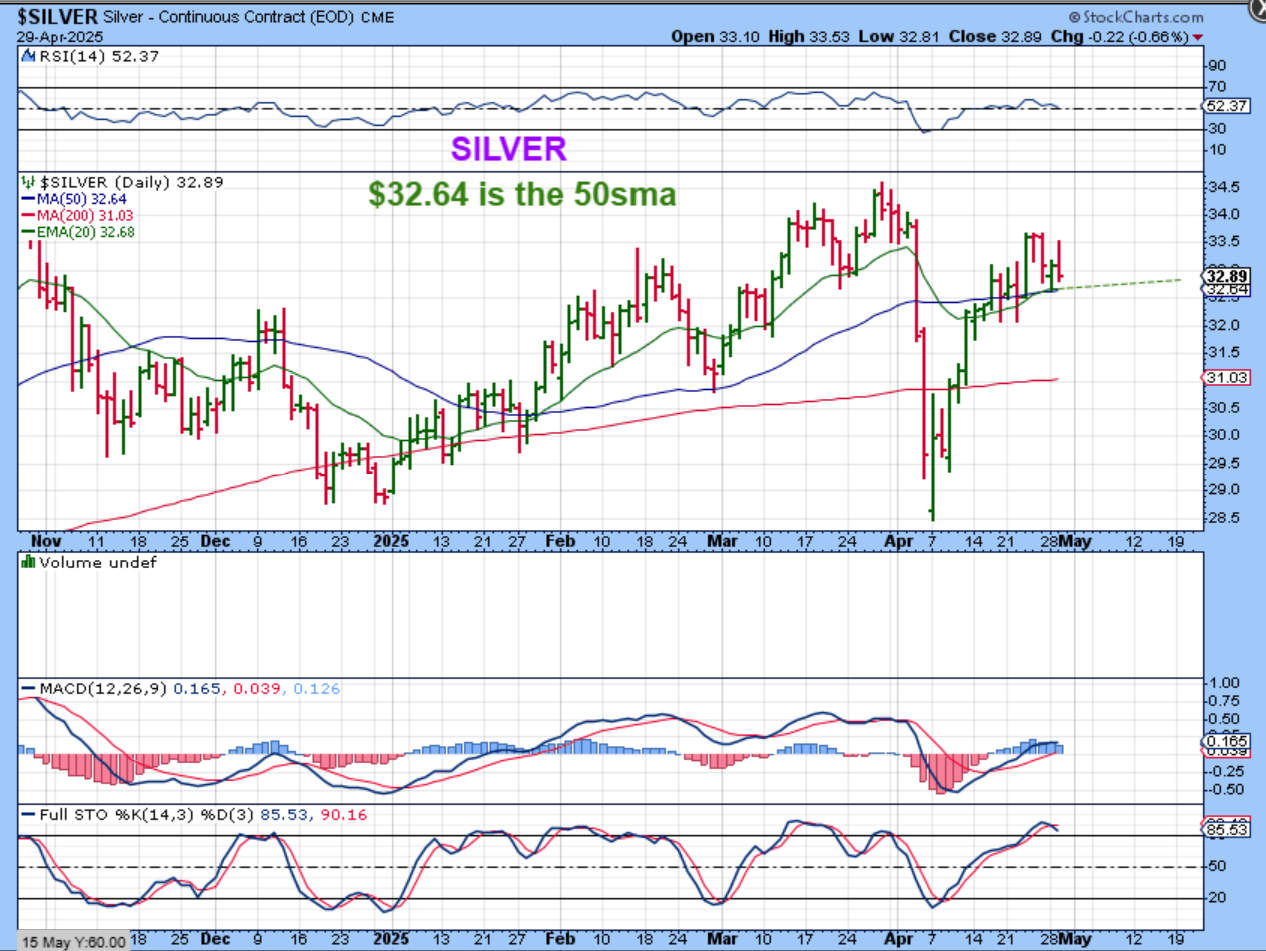Open the StockCharts.com watermark link

point(1135,17)
